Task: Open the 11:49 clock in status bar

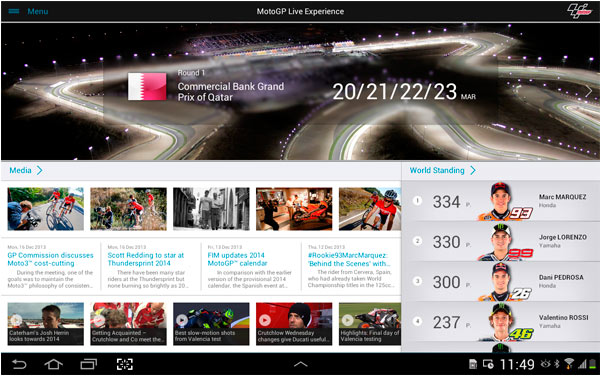Action: 517,364
